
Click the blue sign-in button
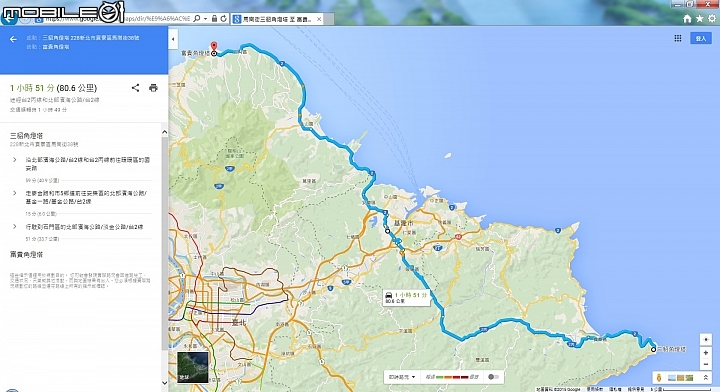701,39
